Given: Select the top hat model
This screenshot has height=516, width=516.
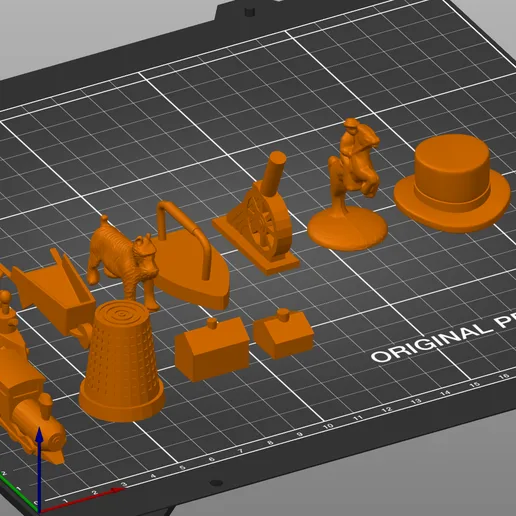Looking at the screenshot, I should (x=452, y=183).
